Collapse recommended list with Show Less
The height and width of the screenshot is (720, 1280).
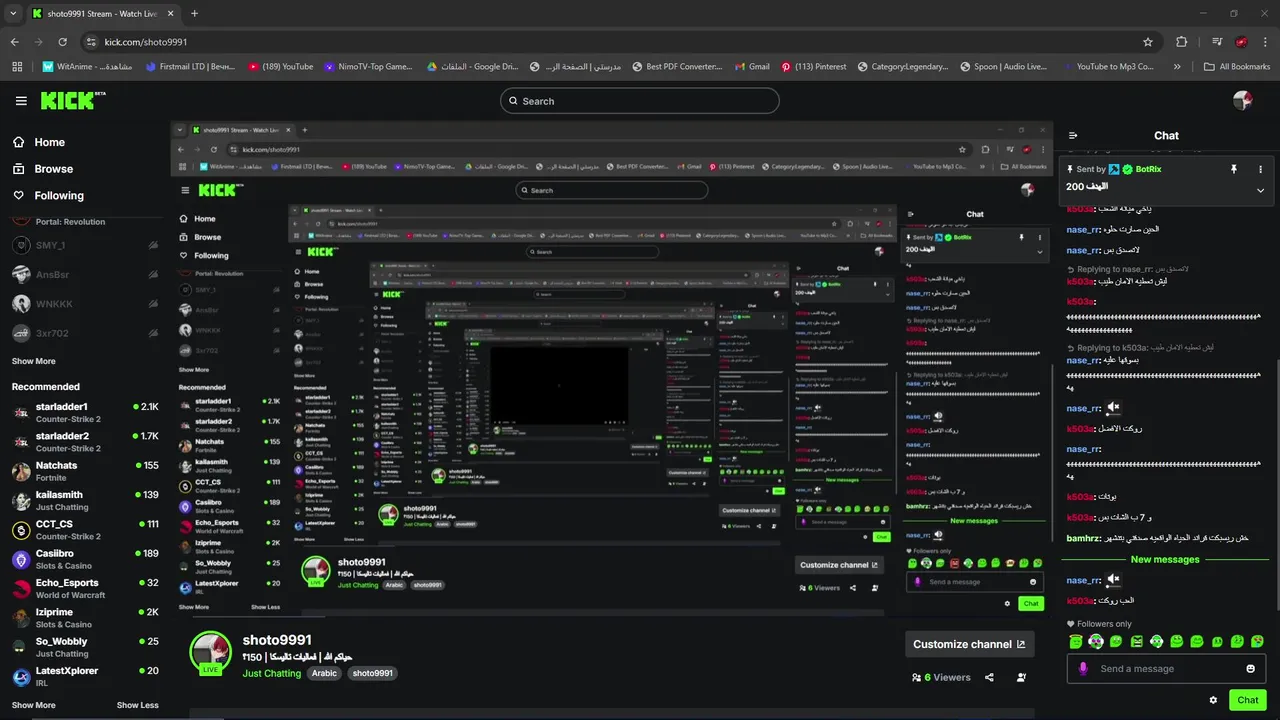[x=137, y=705]
